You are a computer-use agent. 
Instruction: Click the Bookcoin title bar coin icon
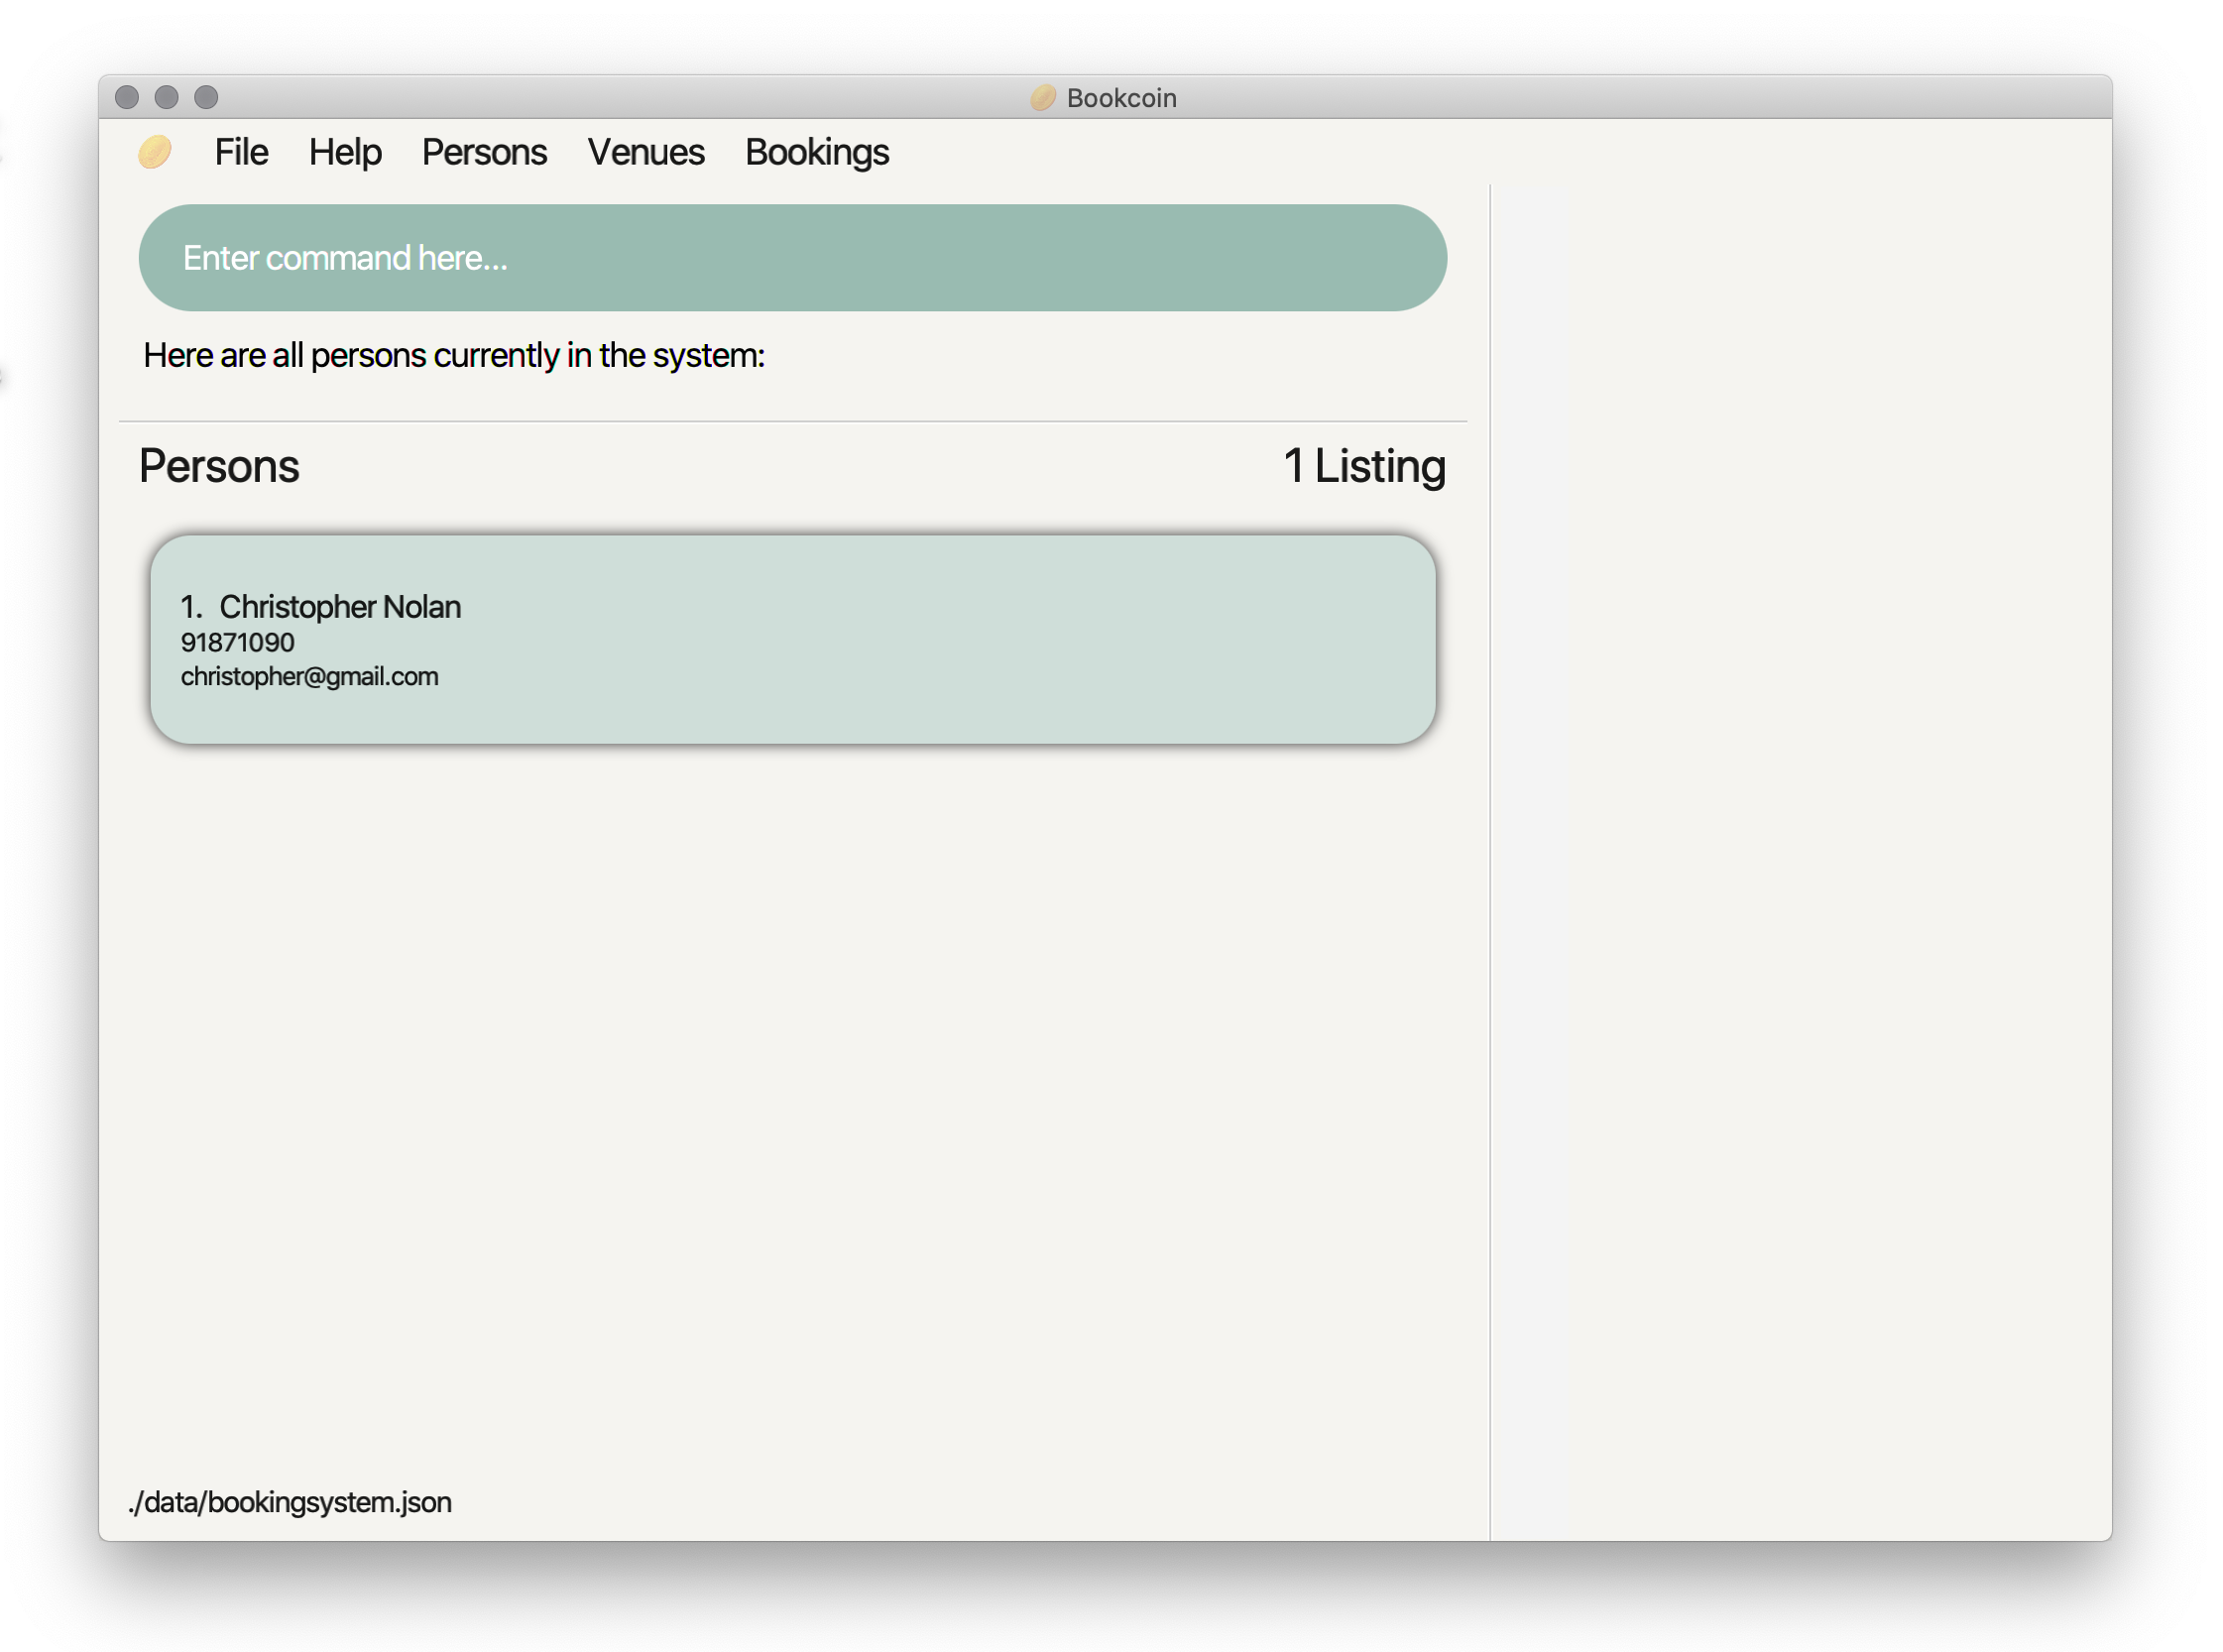click(1043, 97)
